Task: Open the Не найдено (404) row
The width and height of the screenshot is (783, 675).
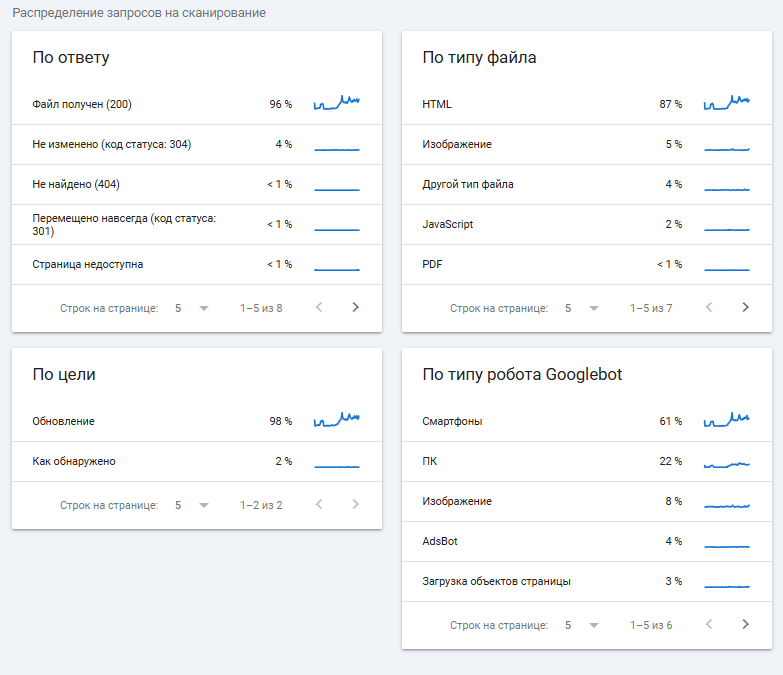Action: tap(196, 184)
